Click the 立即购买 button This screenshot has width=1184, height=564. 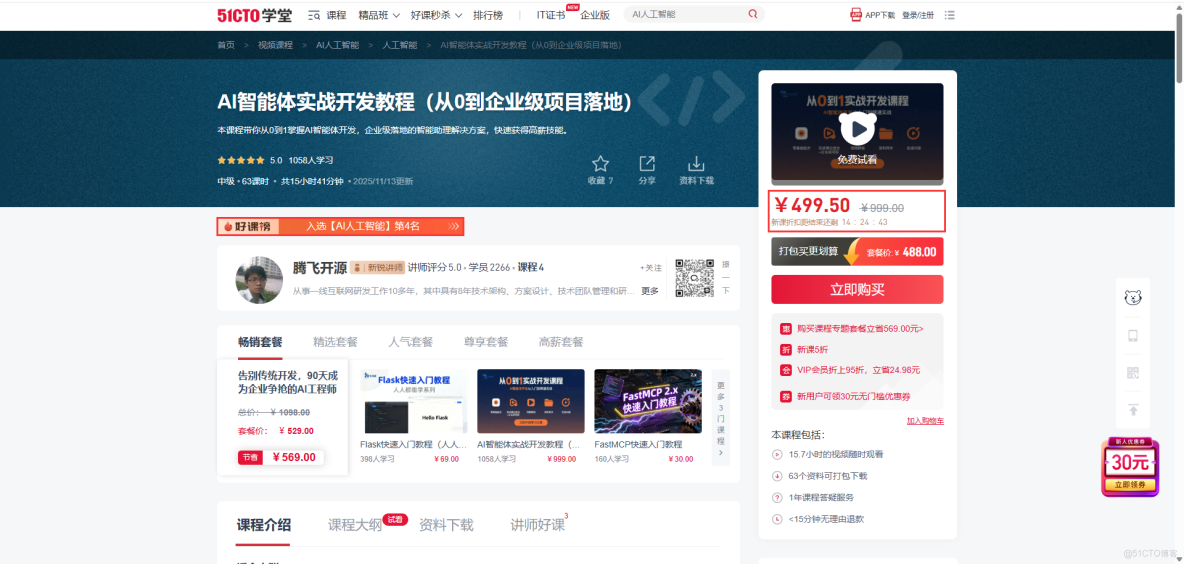(x=857, y=290)
